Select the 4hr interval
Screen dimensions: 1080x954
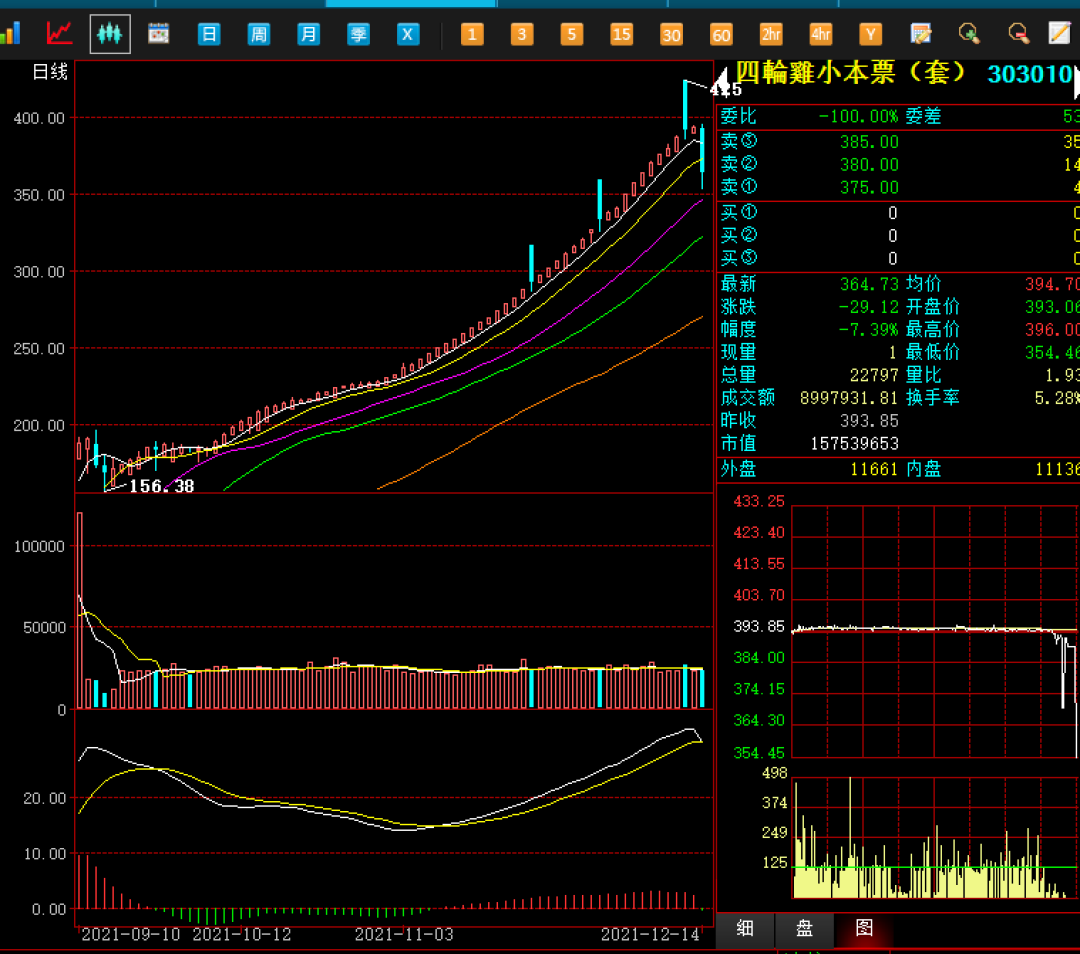(x=820, y=34)
